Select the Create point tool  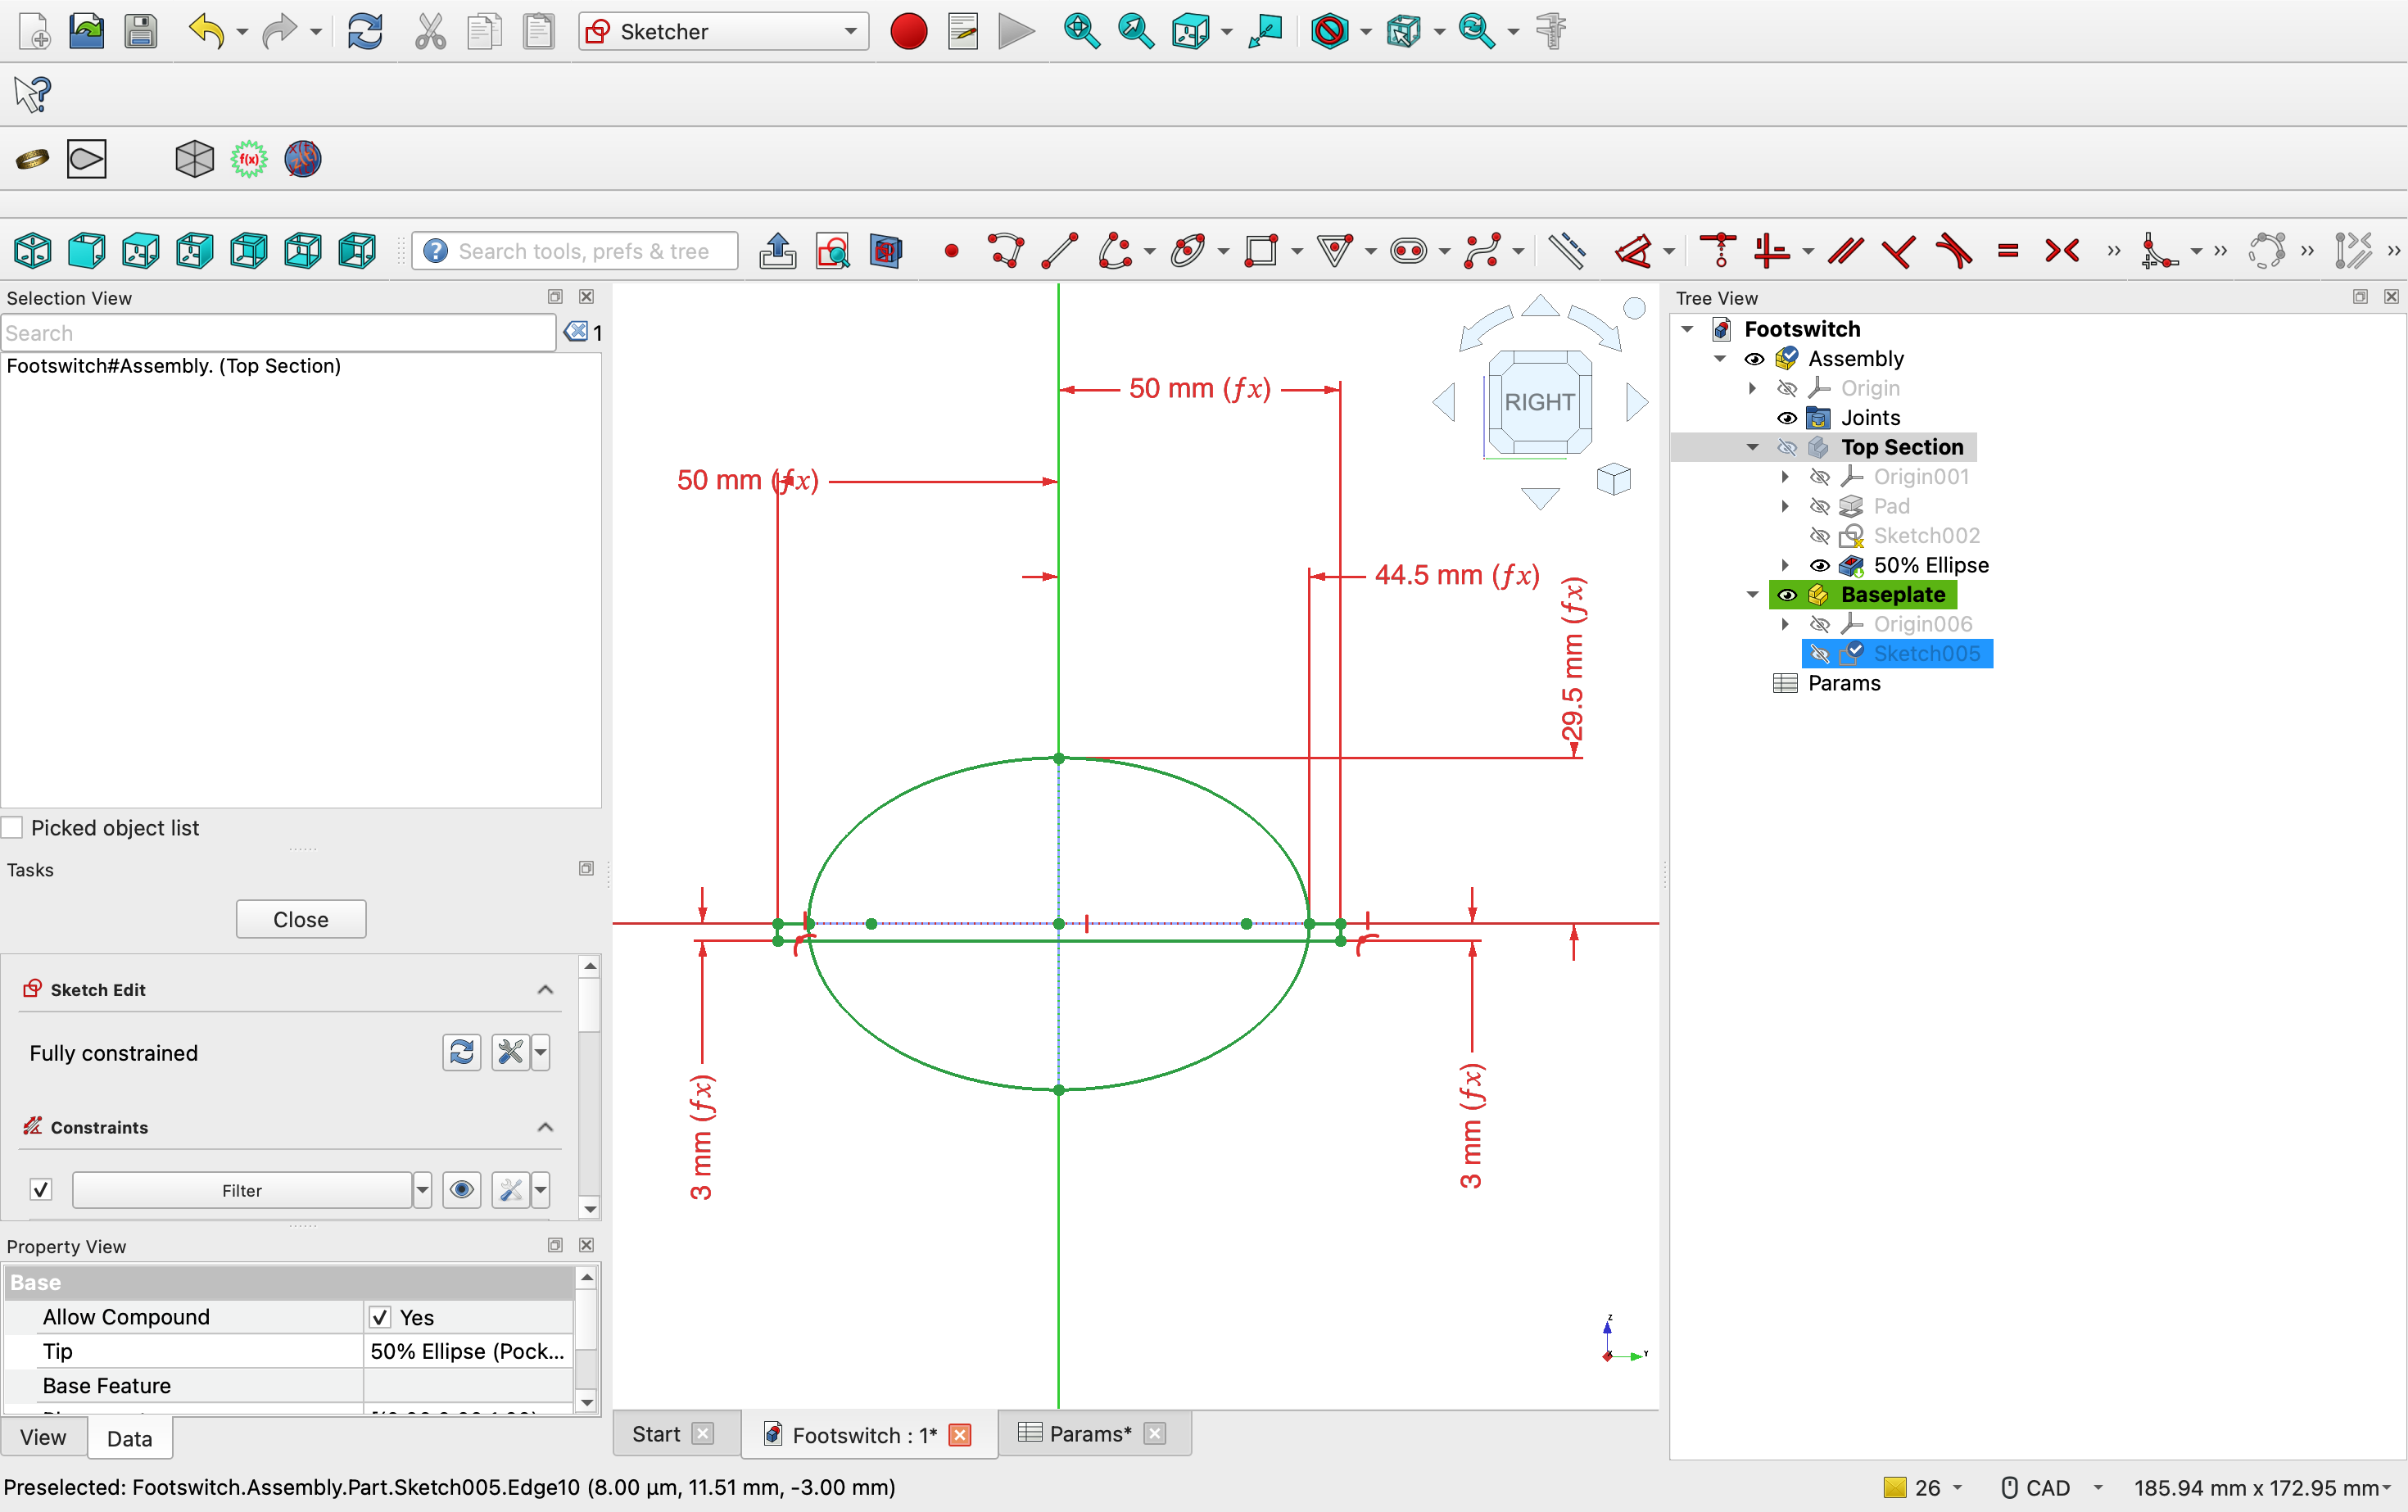(951, 251)
